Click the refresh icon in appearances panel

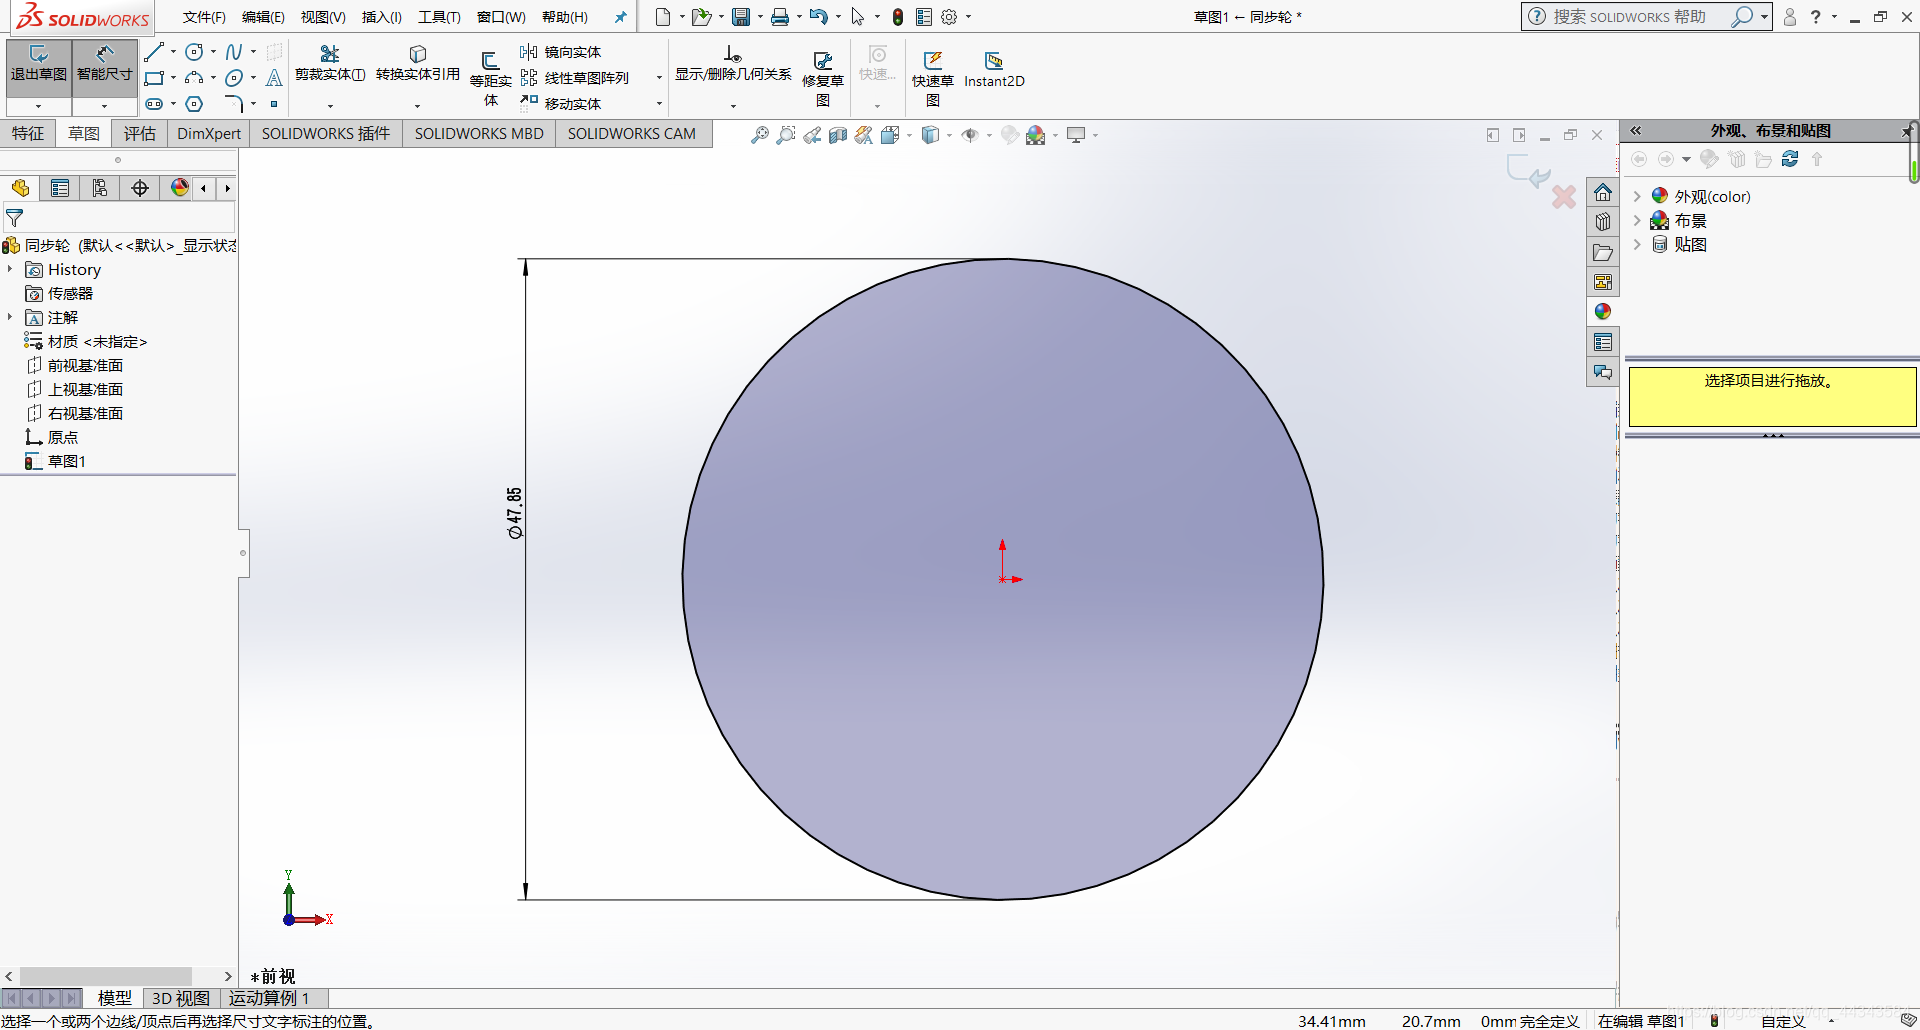click(x=1790, y=159)
